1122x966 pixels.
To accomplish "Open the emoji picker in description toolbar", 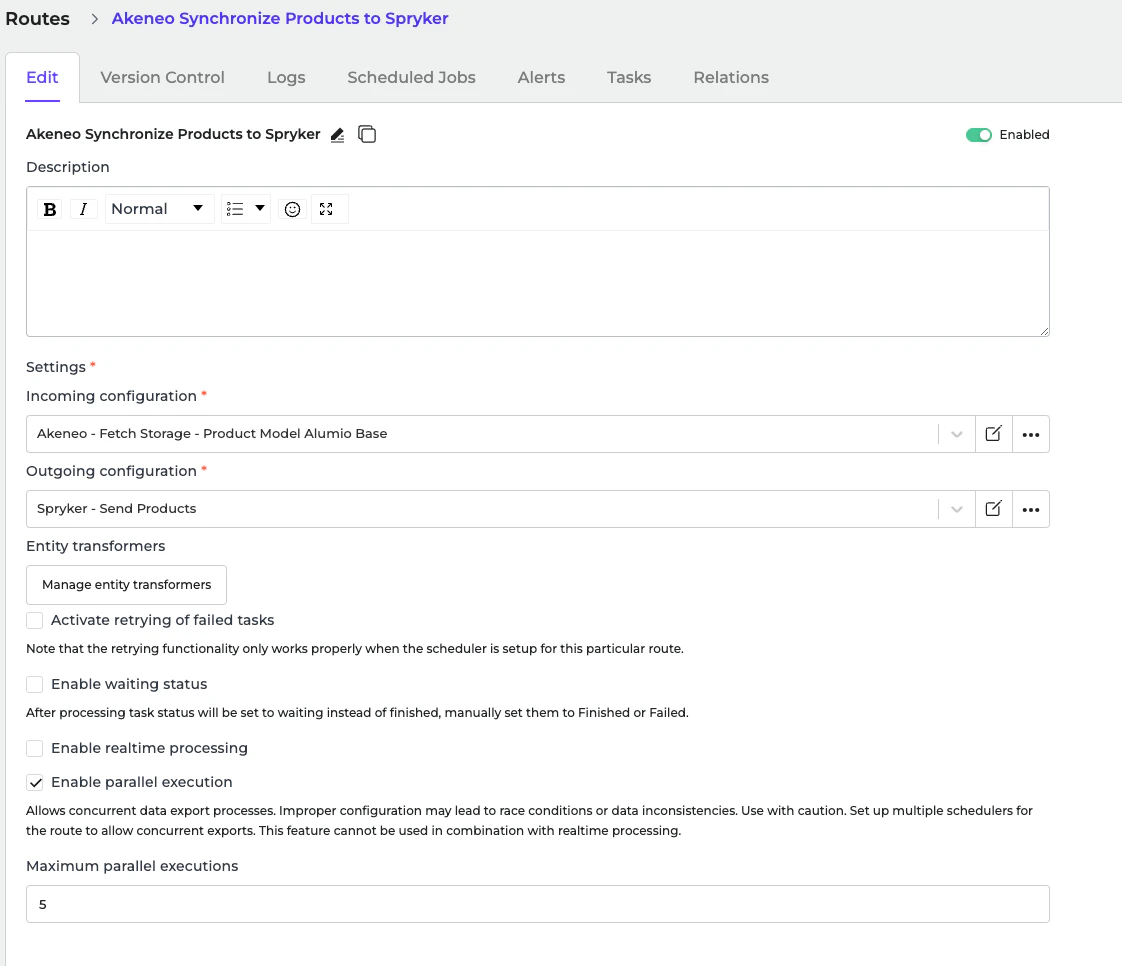I will pos(292,209).
